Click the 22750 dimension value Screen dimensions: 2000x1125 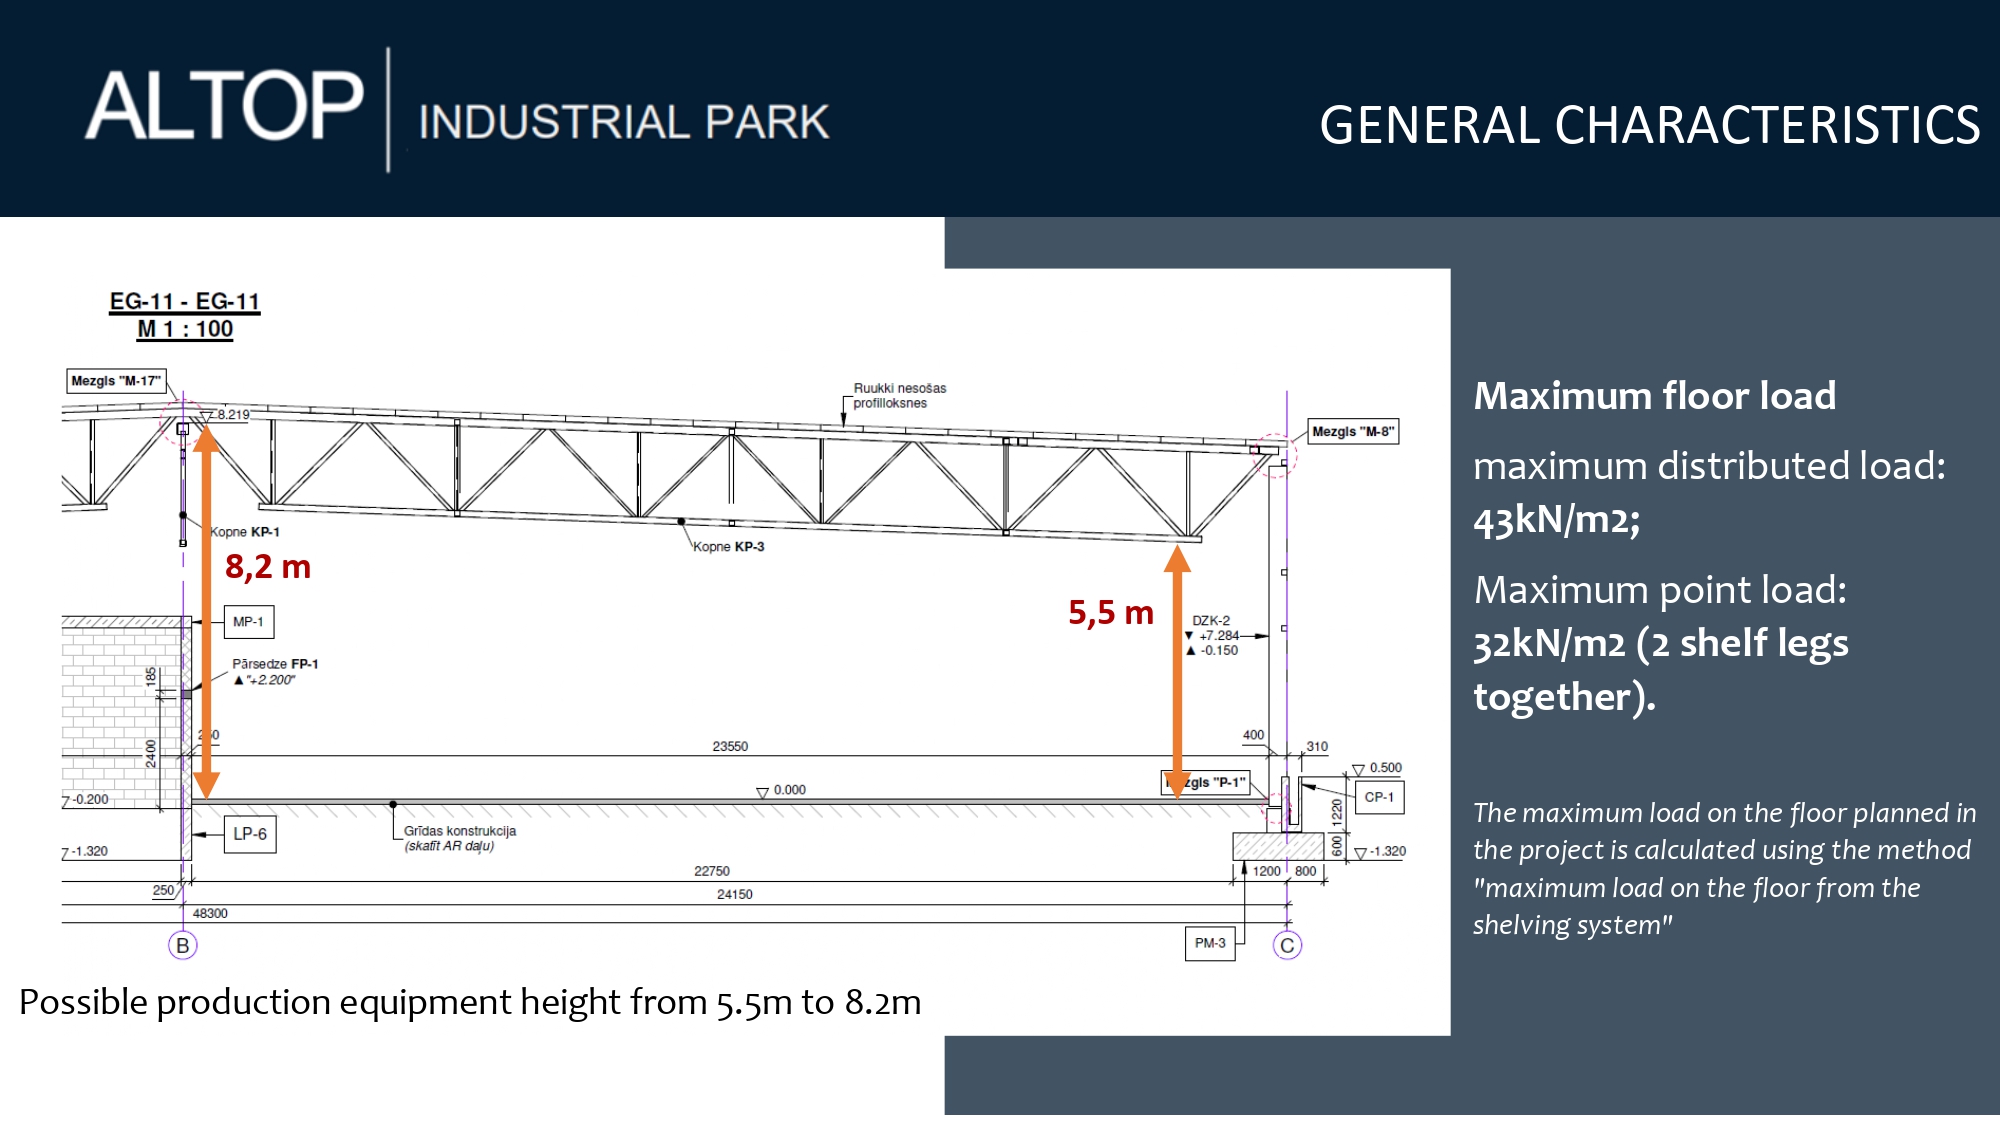pos(712,872)
